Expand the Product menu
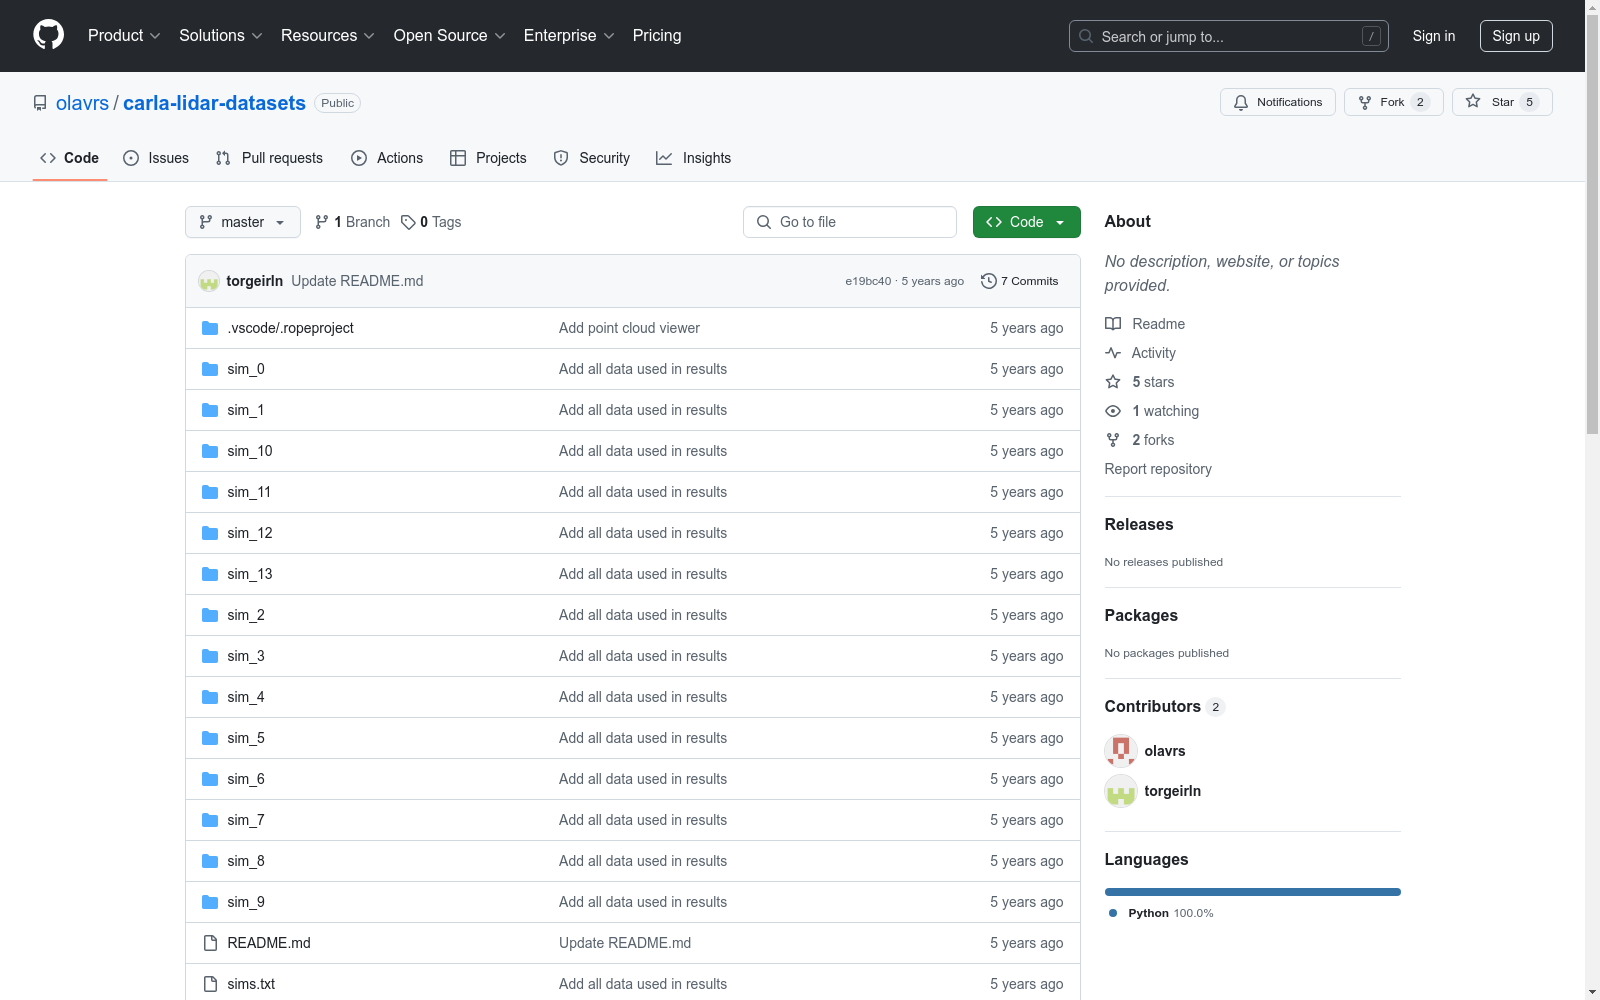Image resolution: width=1600 pixels, height=1000 pixels. [x=124, y=36]
